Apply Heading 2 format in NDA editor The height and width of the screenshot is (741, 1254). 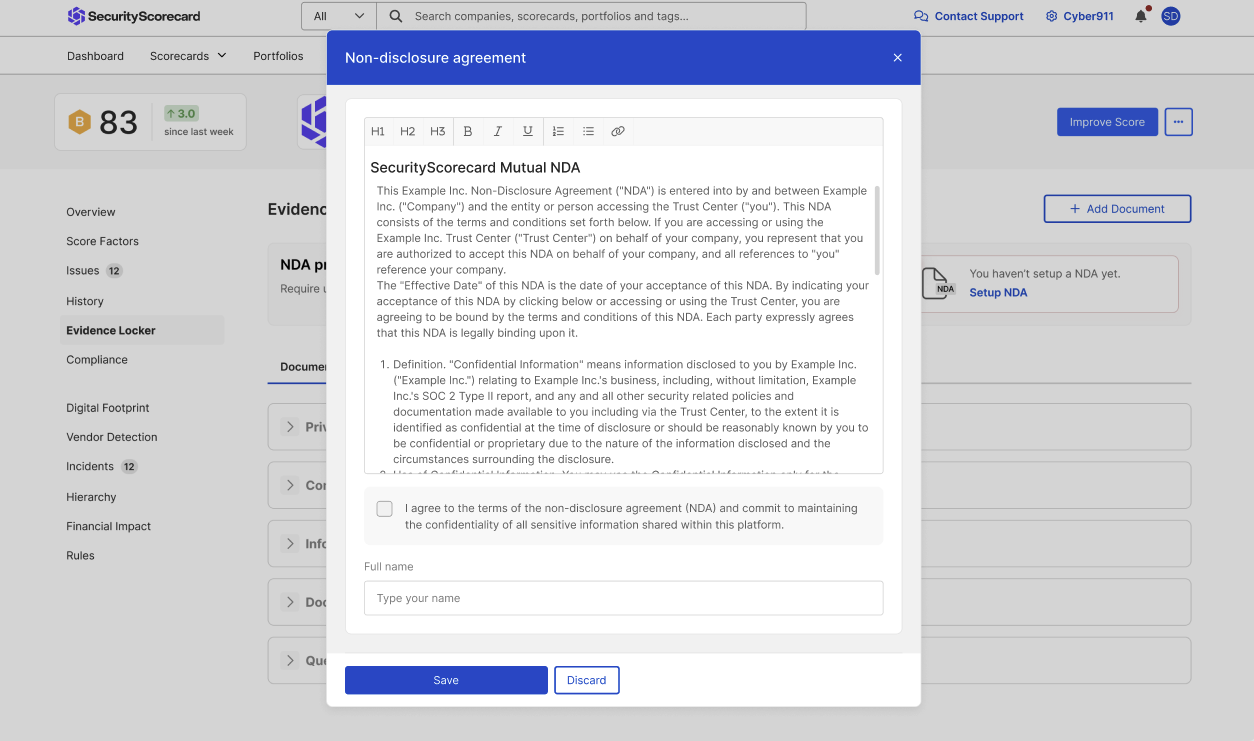coord(408,131)
